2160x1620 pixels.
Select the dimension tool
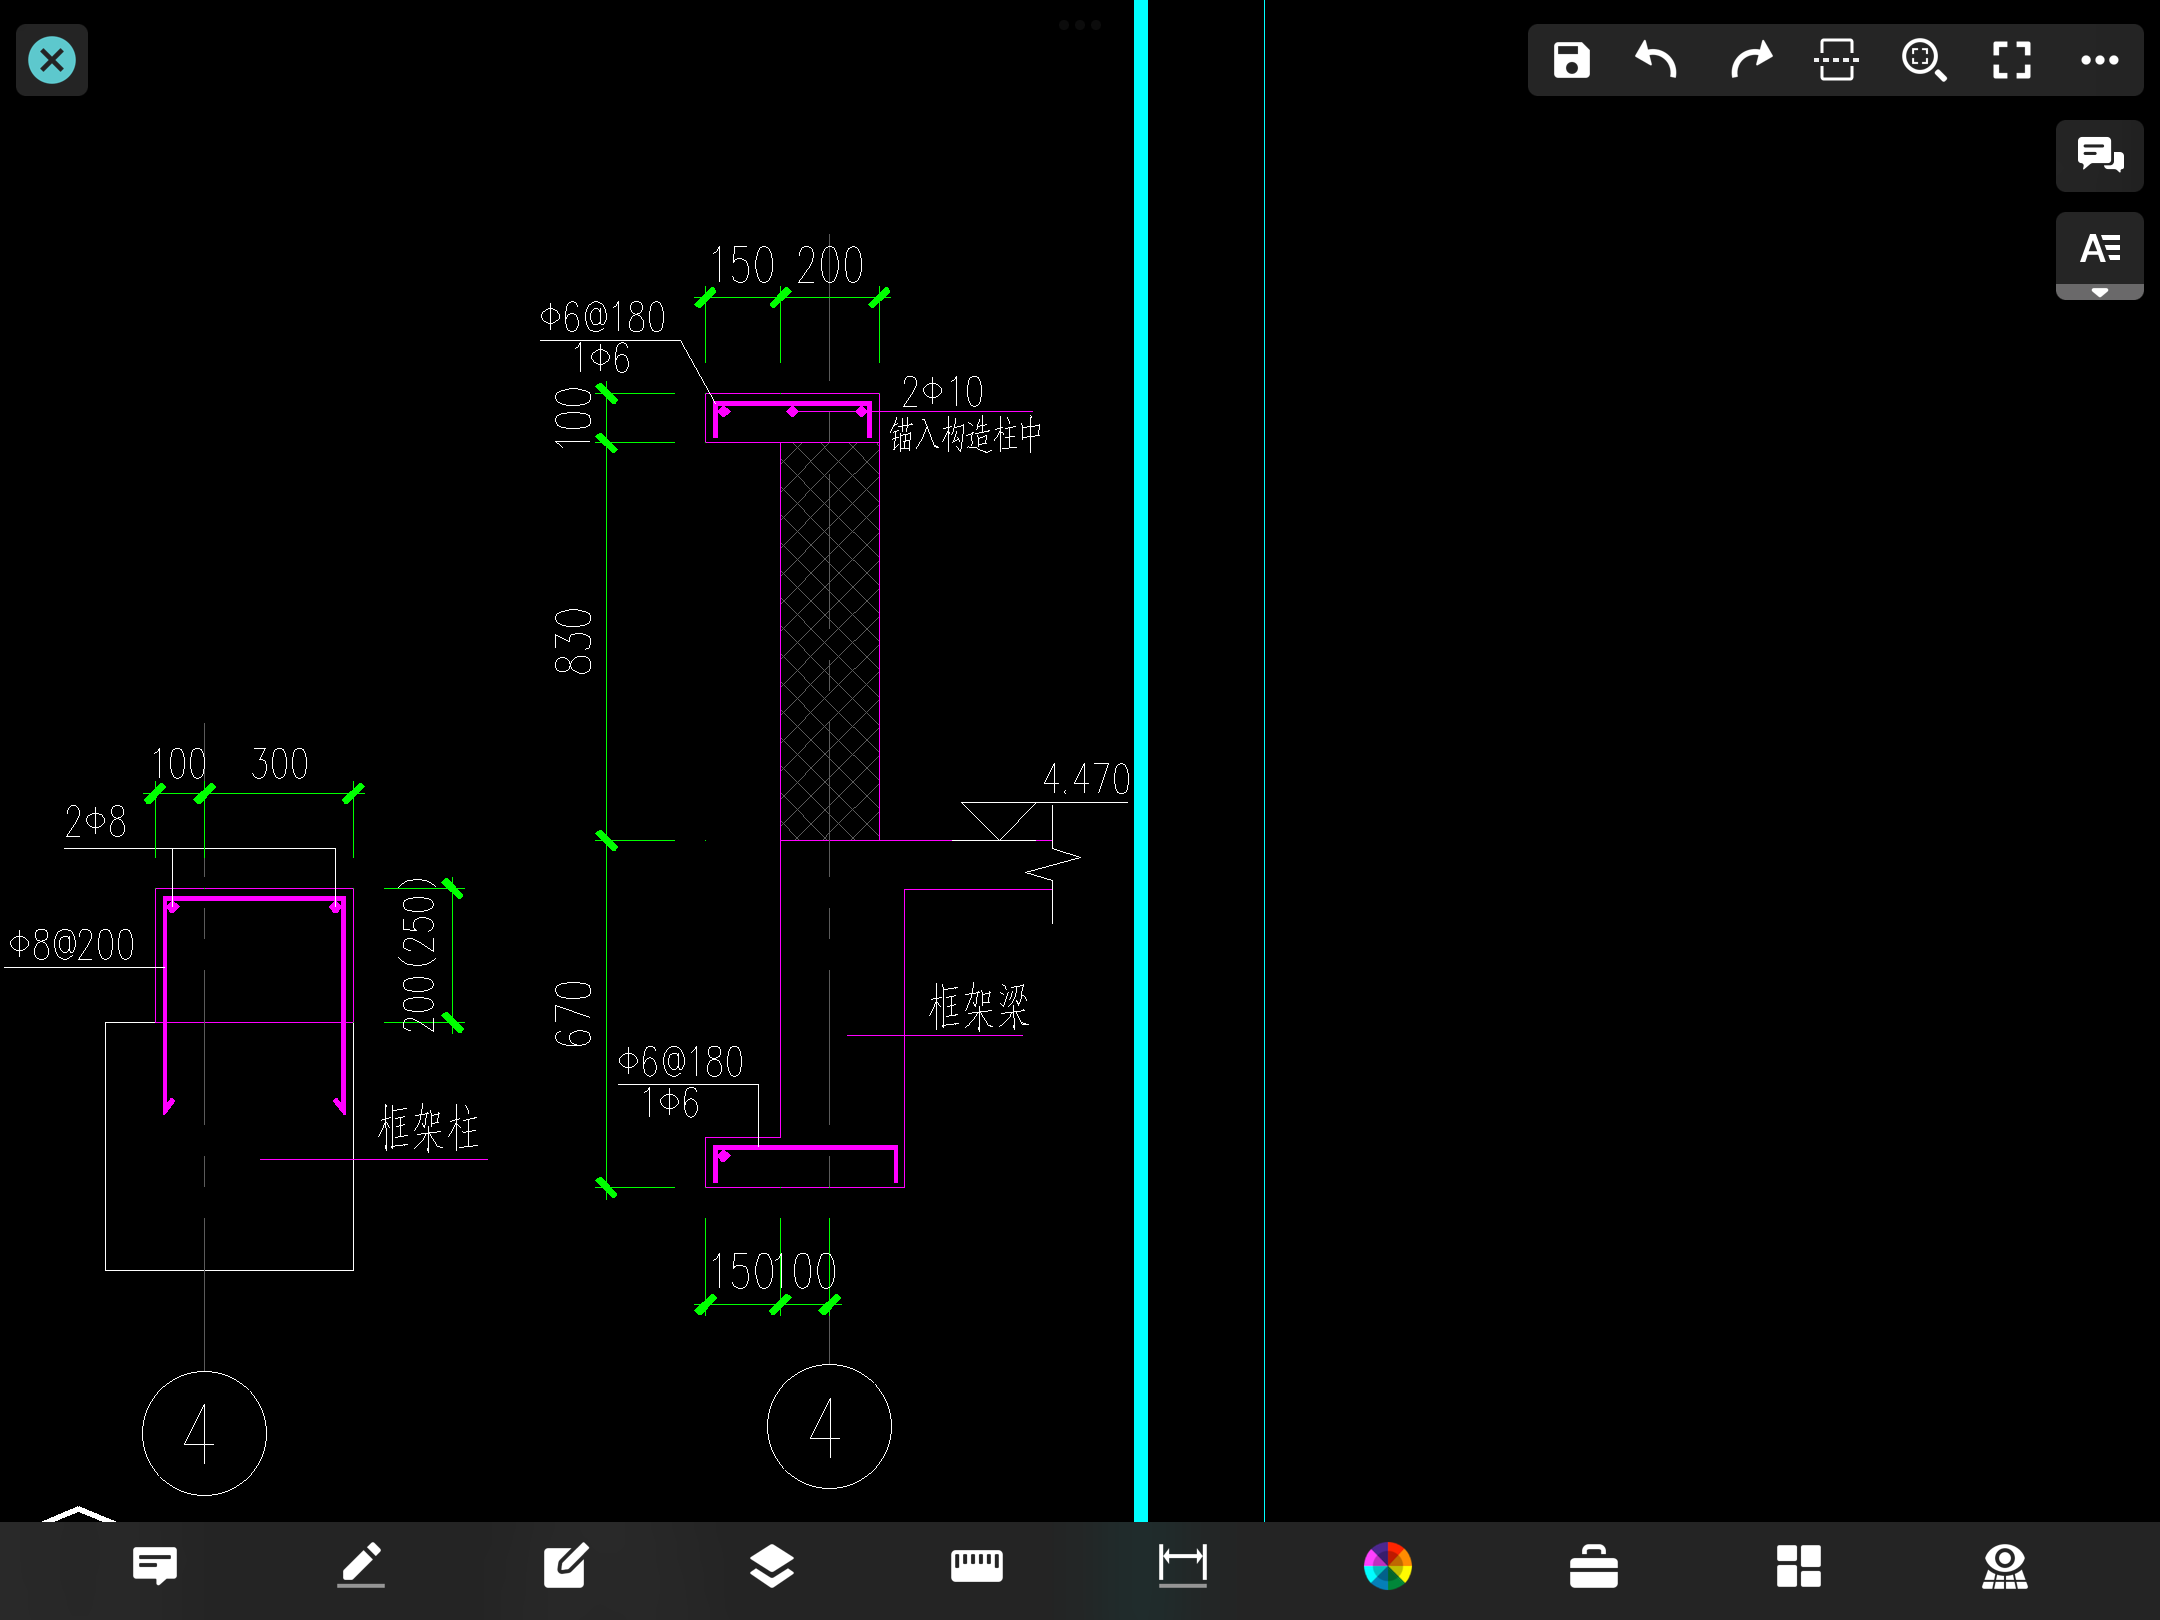pyautogui.click(x=1182, y=1566)
